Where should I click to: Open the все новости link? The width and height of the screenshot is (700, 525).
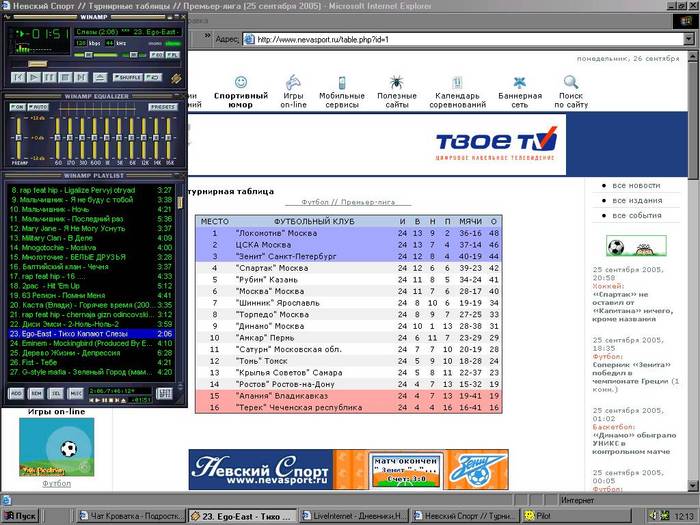(x=636, y=185)
